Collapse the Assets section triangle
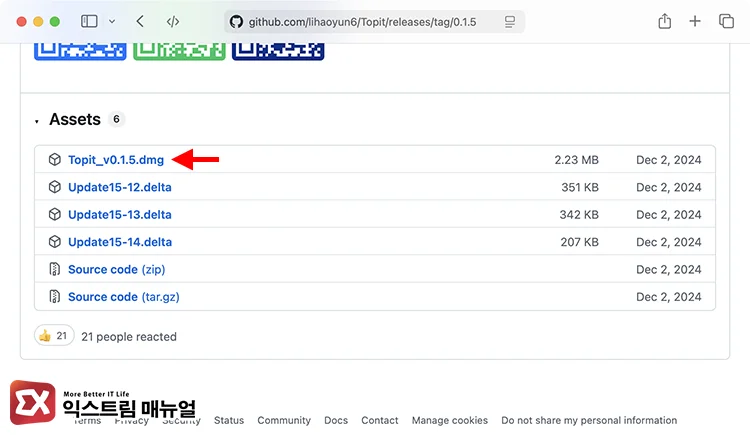Image resolution: width=750 pixels, height=435 pixels. tap(37, 121)
